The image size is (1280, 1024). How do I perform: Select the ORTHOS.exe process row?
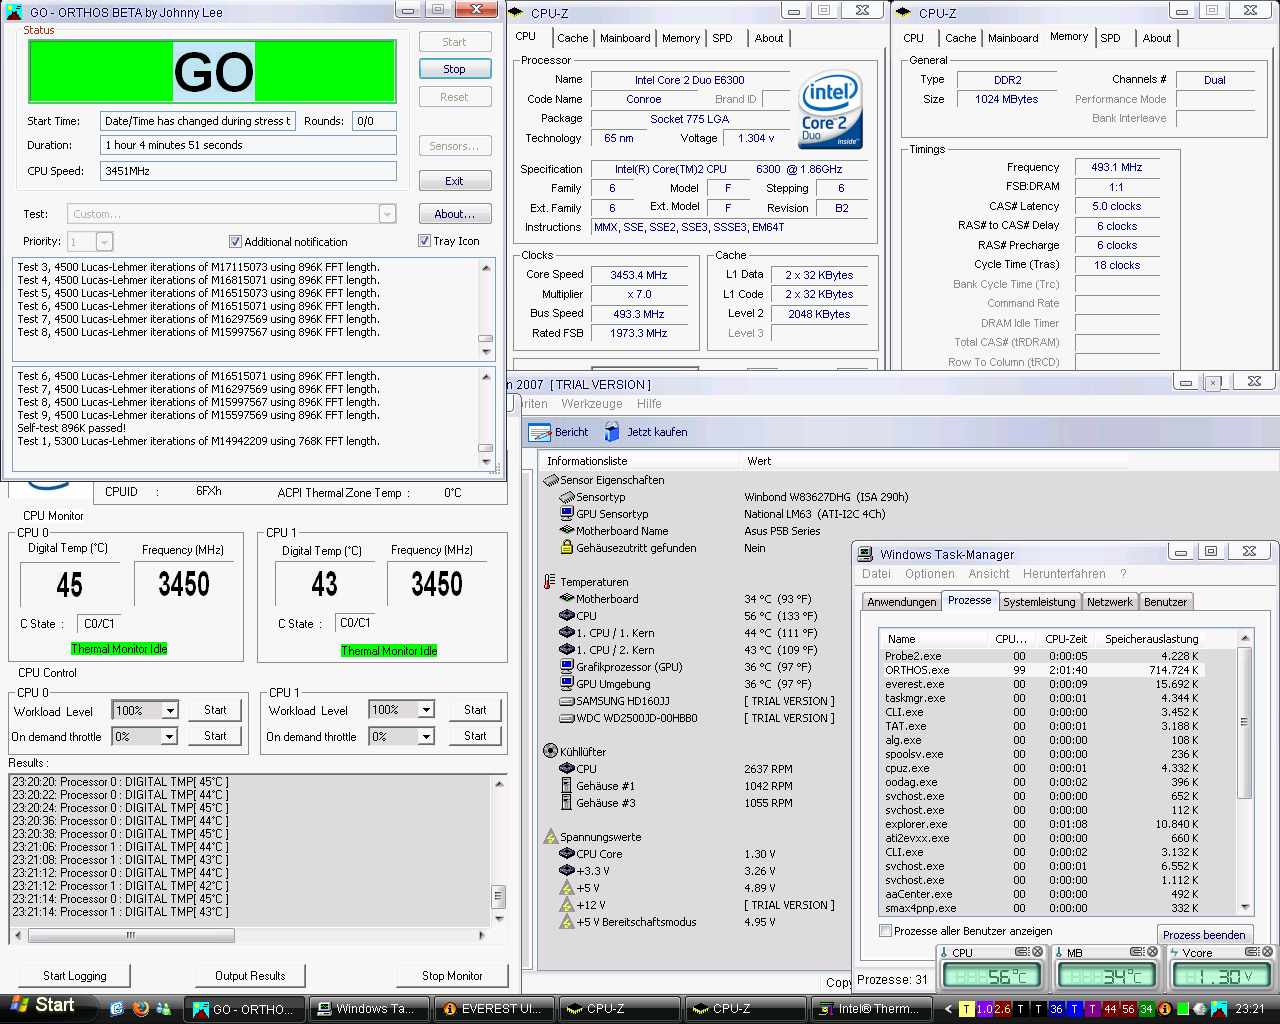pos(1041,670)
